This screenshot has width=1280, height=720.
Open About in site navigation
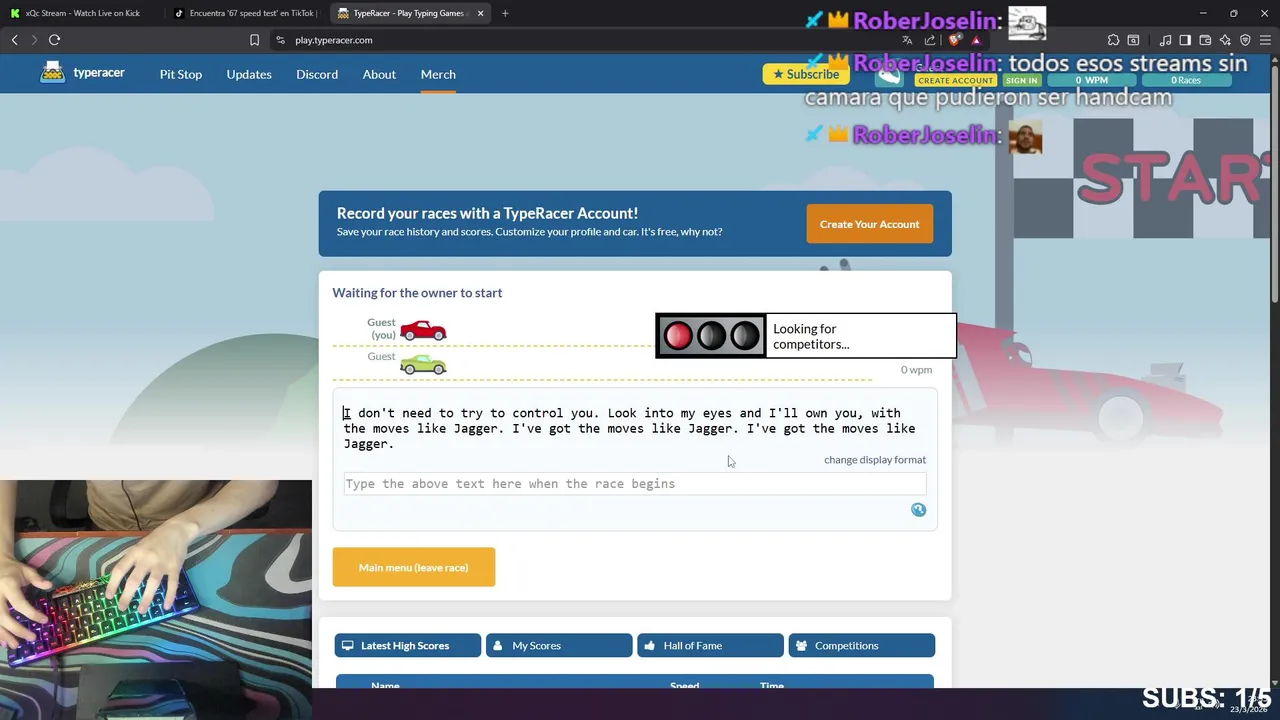pyautogui.click(x=379, y=74)
